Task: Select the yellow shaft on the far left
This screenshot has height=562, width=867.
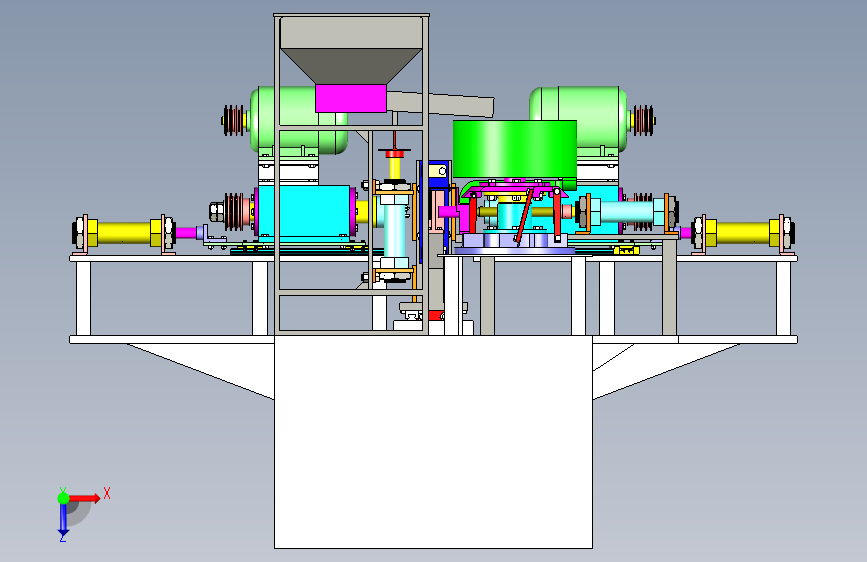Action: pos(124,233)
